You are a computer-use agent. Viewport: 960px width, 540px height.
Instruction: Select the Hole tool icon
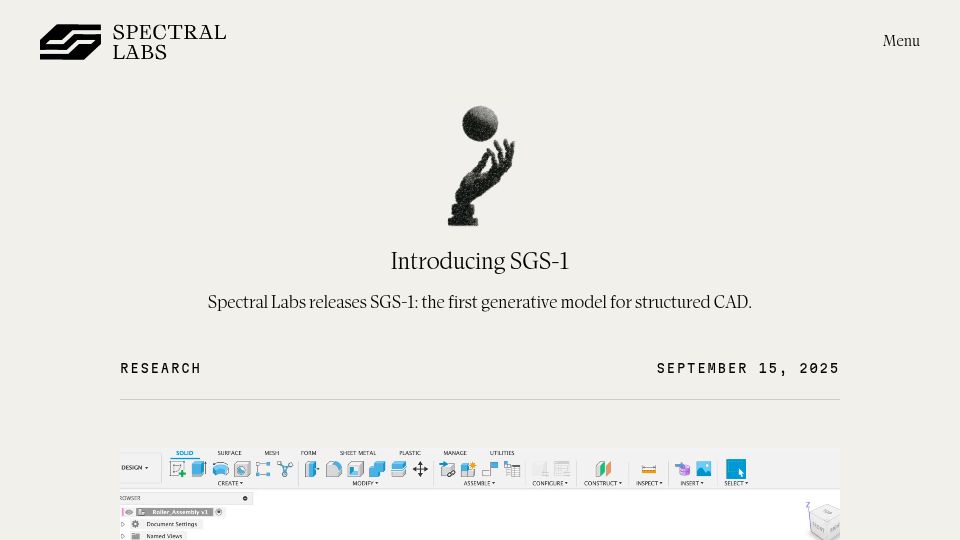[242, 469]
